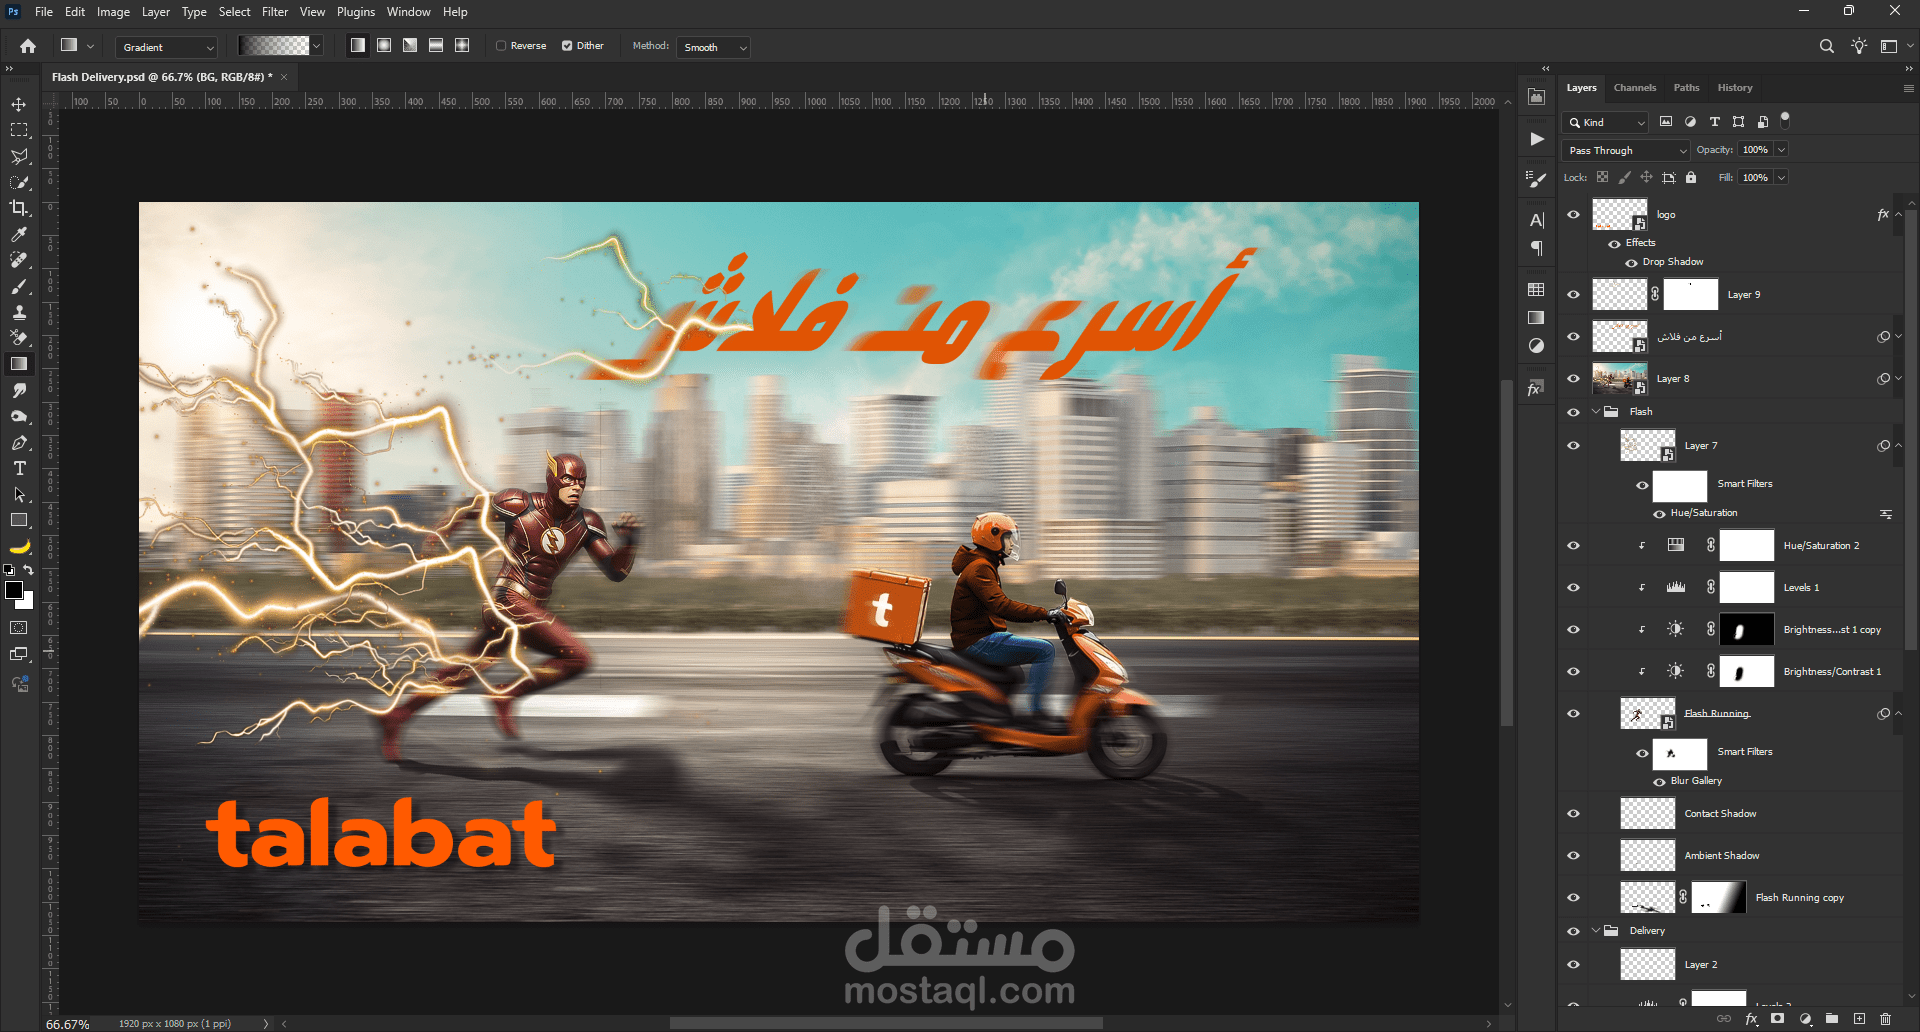Click the Layer 7 thumbnail
This screenshot has height=1032, width=1920.
pyautogui.click(x=1647, y=446)
